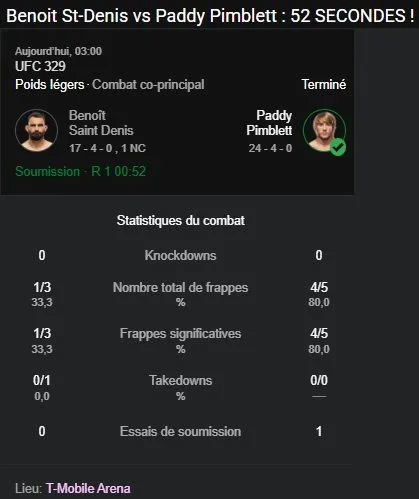Click the headline about 52 SECONDES
419x499 pixels.
pos(210,16)
